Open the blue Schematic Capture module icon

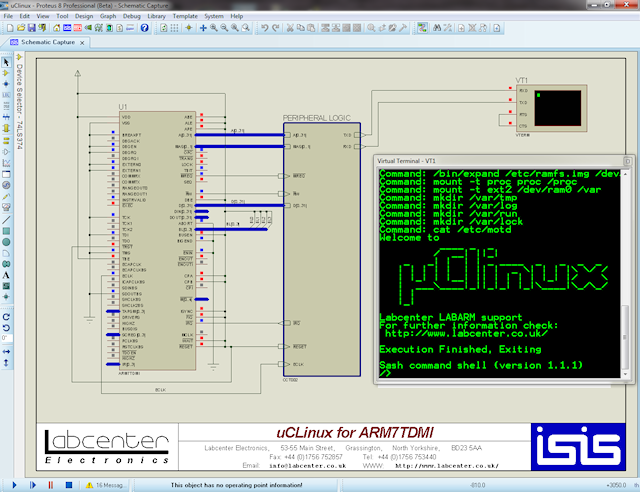67,28
